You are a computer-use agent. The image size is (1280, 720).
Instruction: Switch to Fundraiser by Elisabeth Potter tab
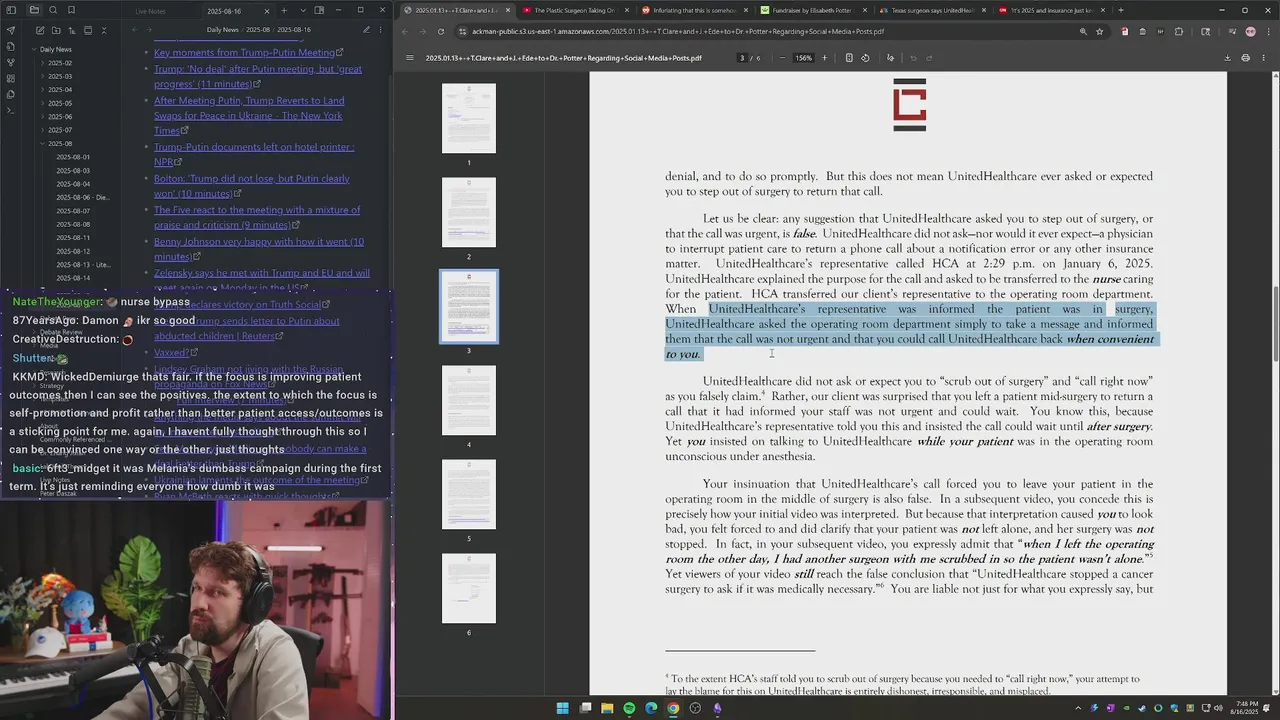pyautogui.click(x=812, y=10)
